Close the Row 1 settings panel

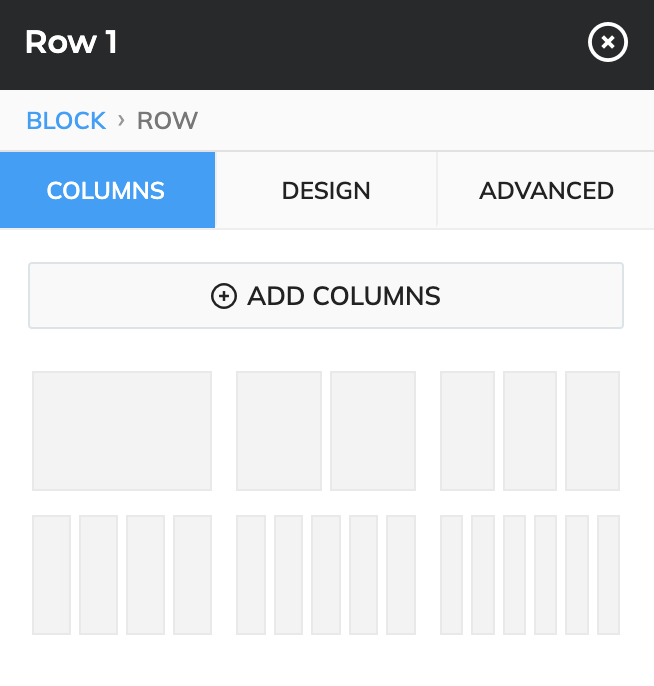(608, 43)
